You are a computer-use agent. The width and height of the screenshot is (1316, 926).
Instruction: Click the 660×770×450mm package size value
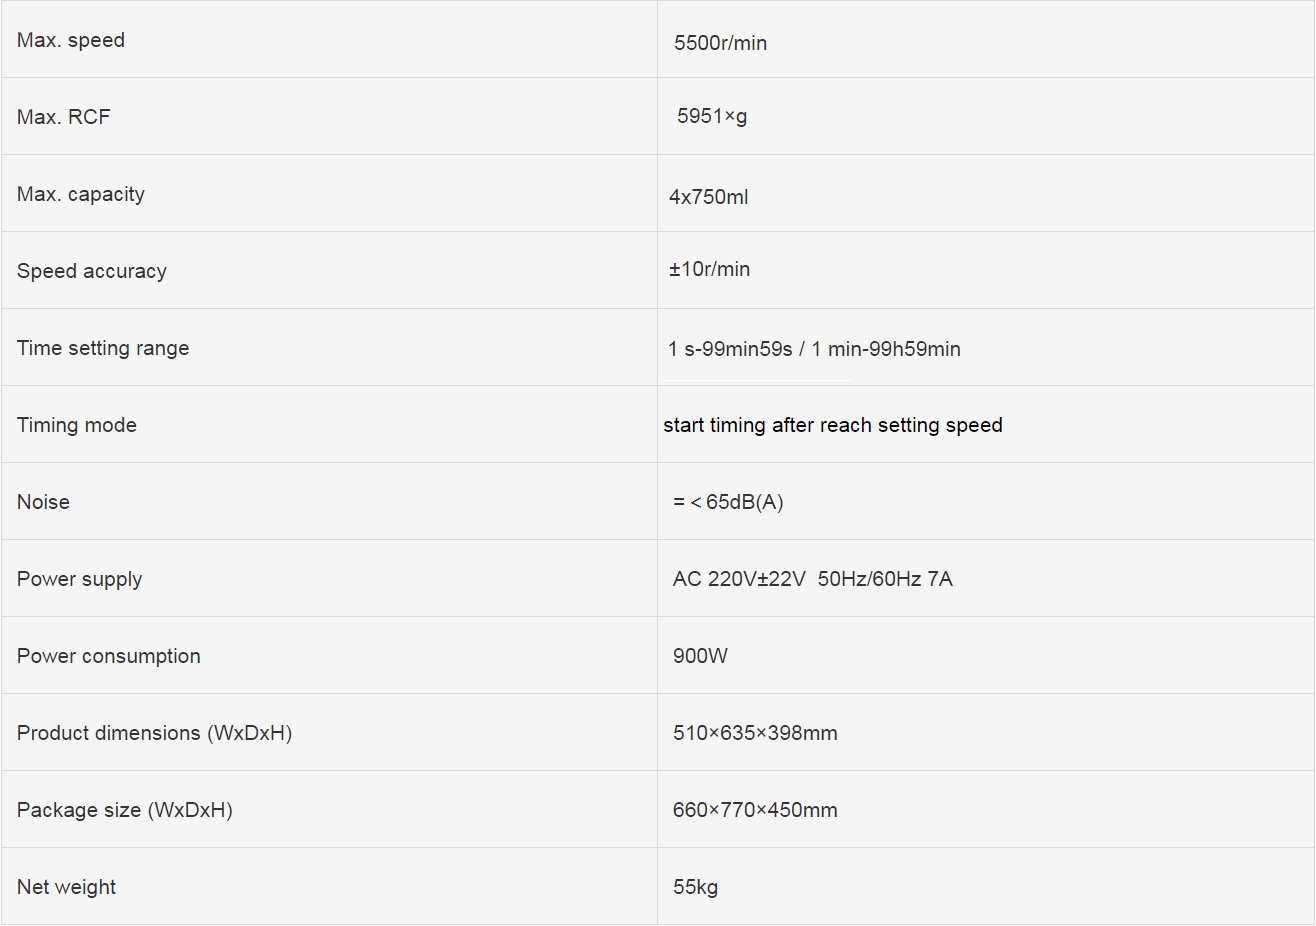point(755,810)
